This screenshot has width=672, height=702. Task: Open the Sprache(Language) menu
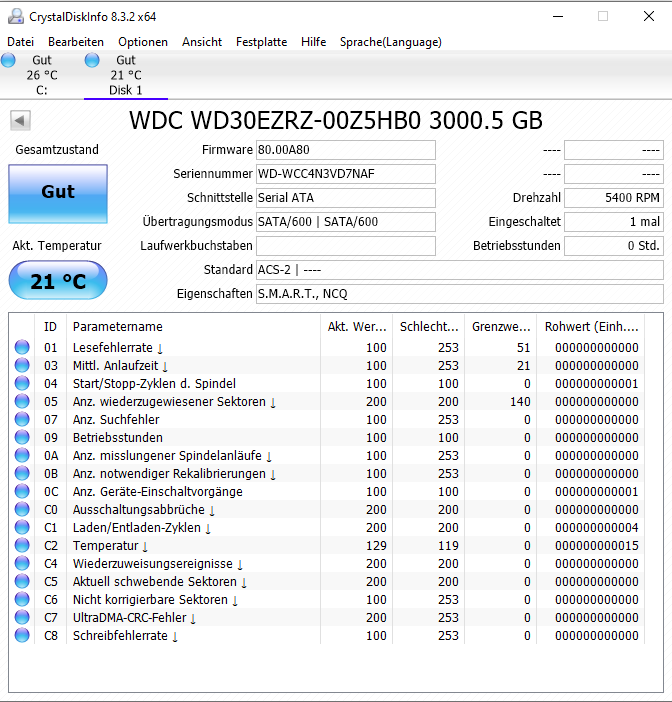pyautogui.click(x=390, y=42)
